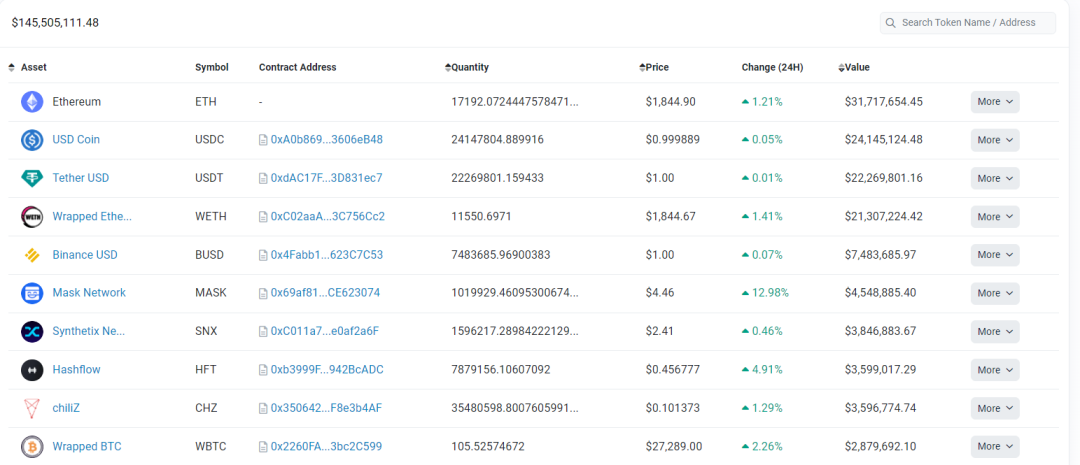
Task: Open the Synthetix Ne... asset link
Action: coord(89,331)
